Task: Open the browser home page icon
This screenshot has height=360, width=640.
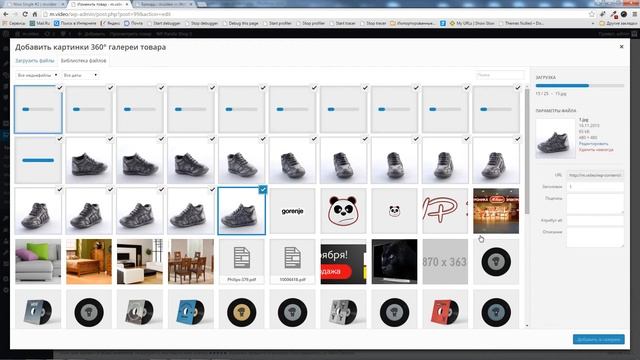Action: click(x=35, y=14)
